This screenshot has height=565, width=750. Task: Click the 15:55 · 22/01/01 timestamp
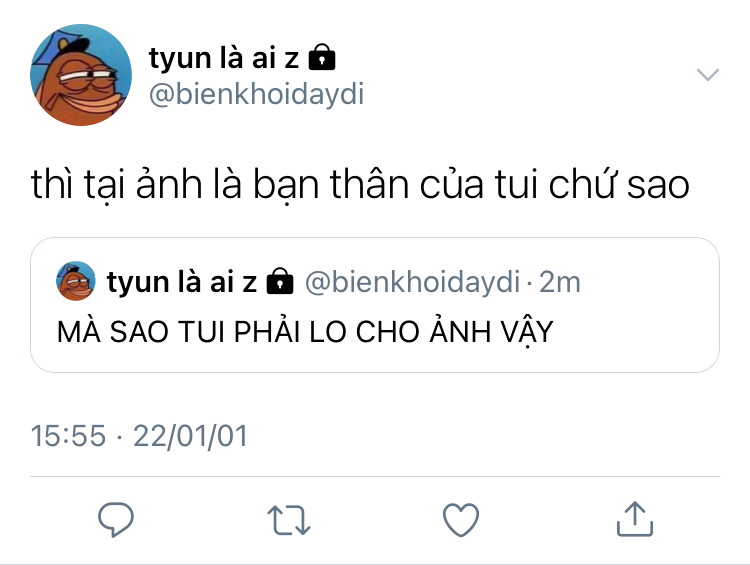point(139,436)
